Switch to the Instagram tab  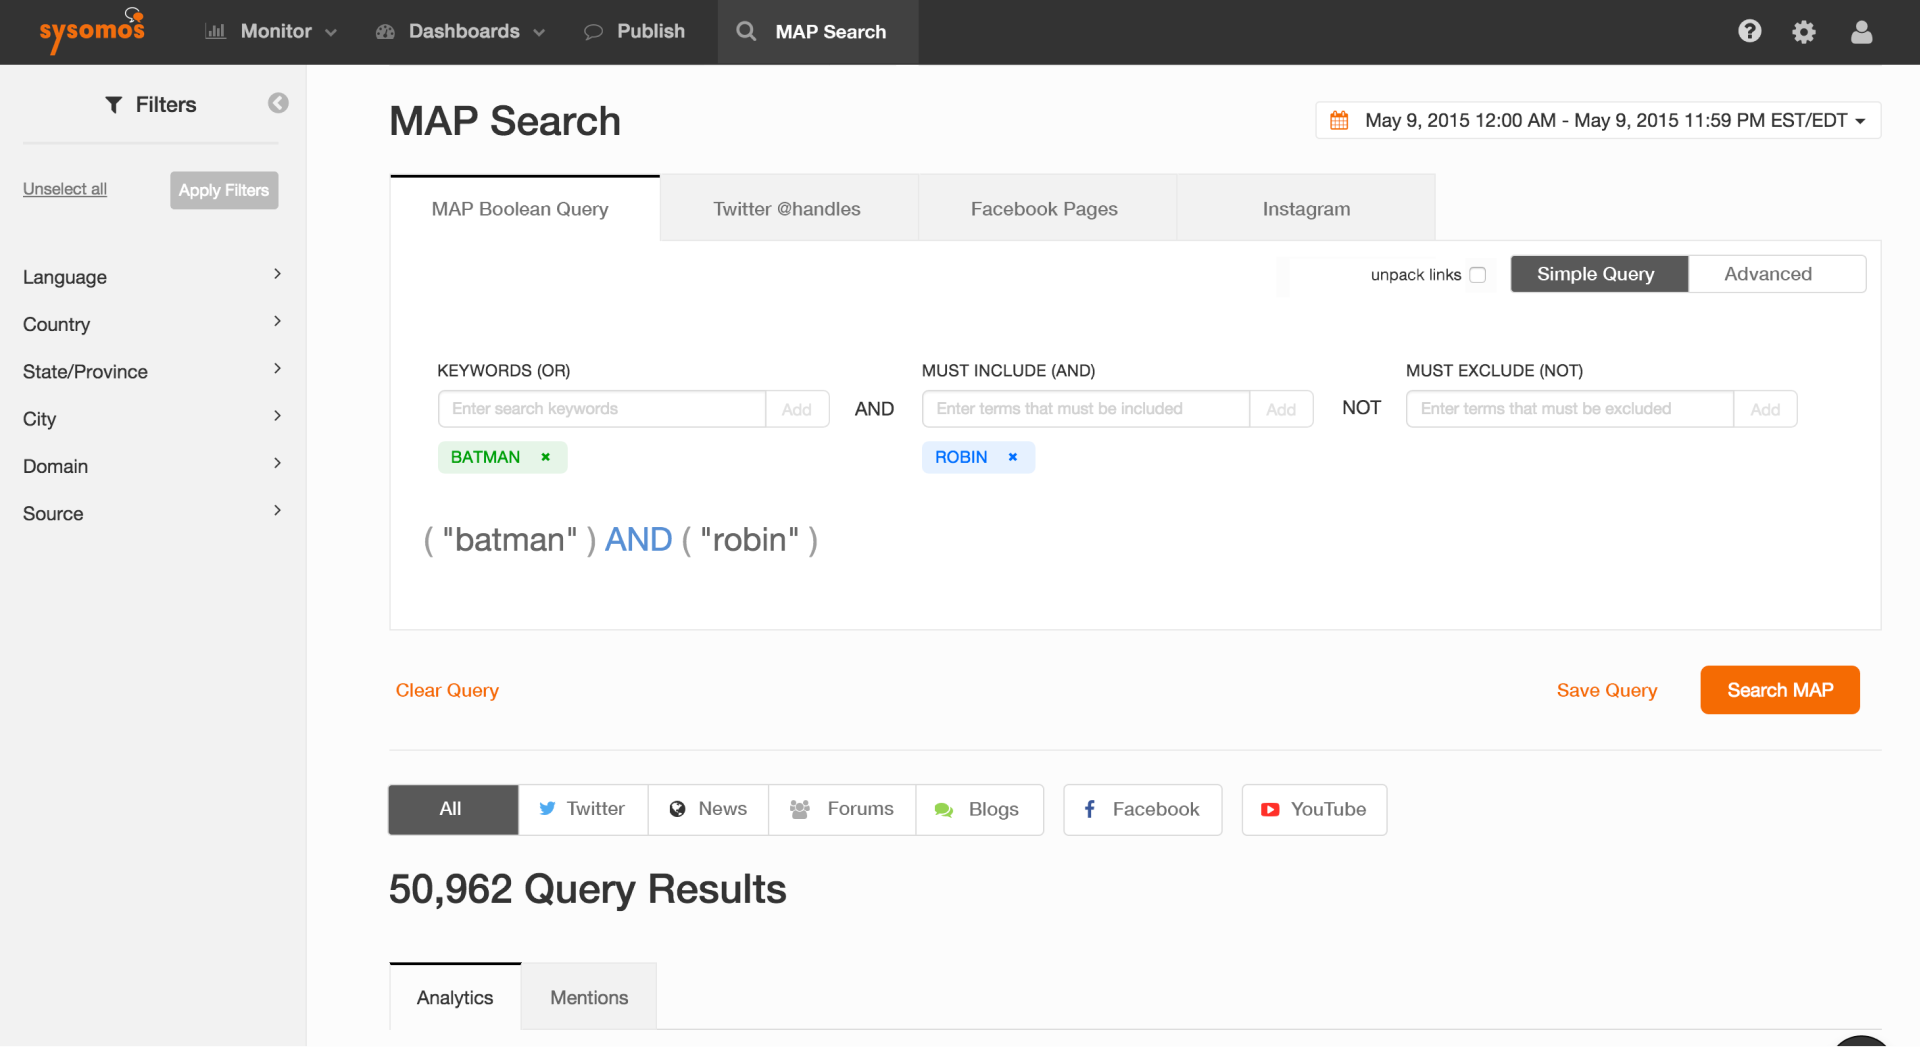click(x=1306, y=209)
